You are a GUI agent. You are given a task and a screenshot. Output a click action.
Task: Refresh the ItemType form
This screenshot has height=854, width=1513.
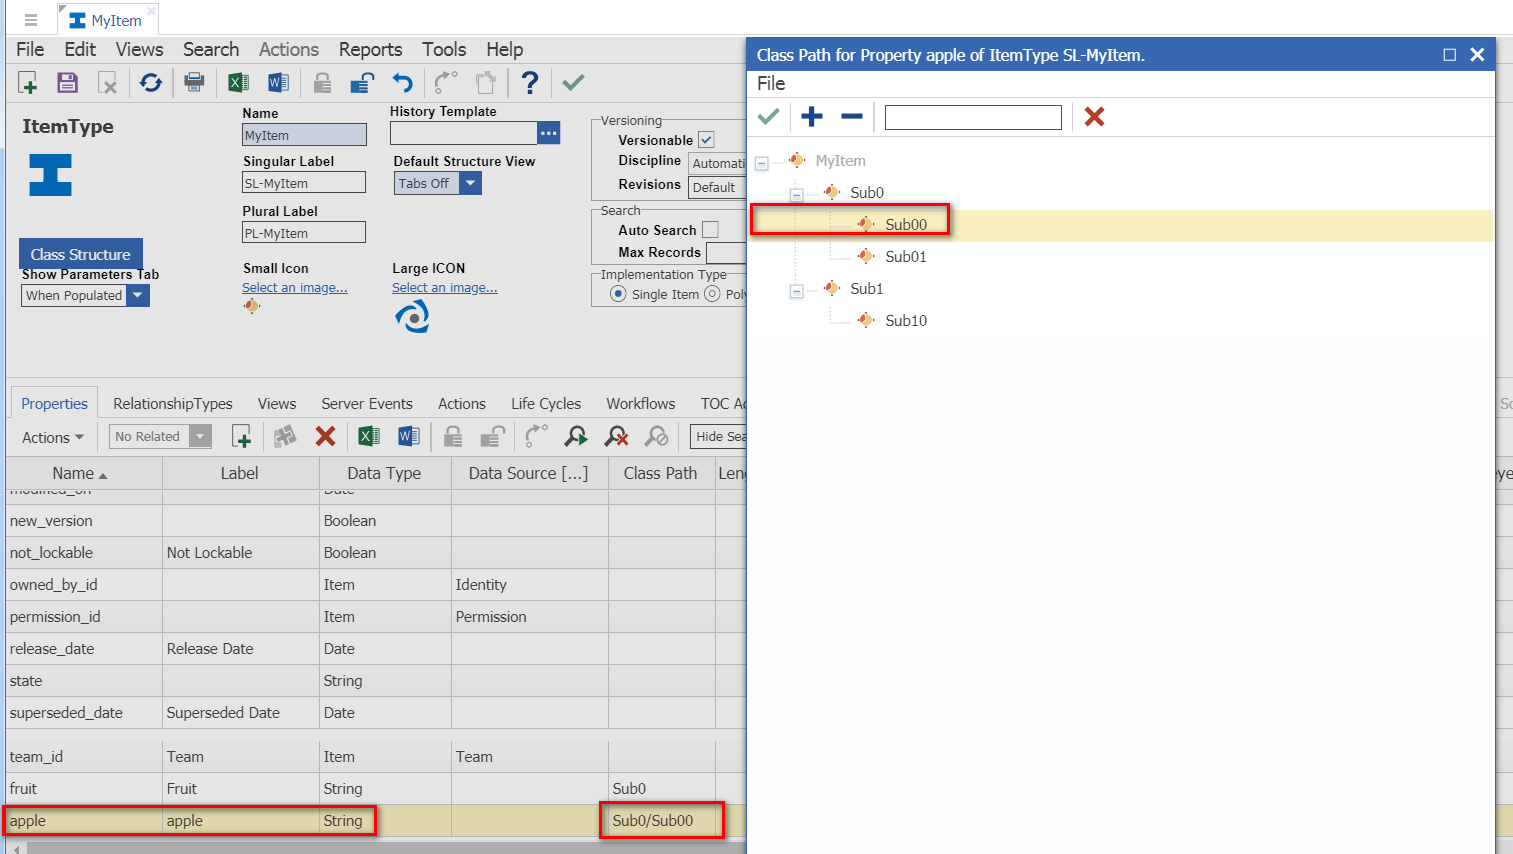click(x=151, y=83)
